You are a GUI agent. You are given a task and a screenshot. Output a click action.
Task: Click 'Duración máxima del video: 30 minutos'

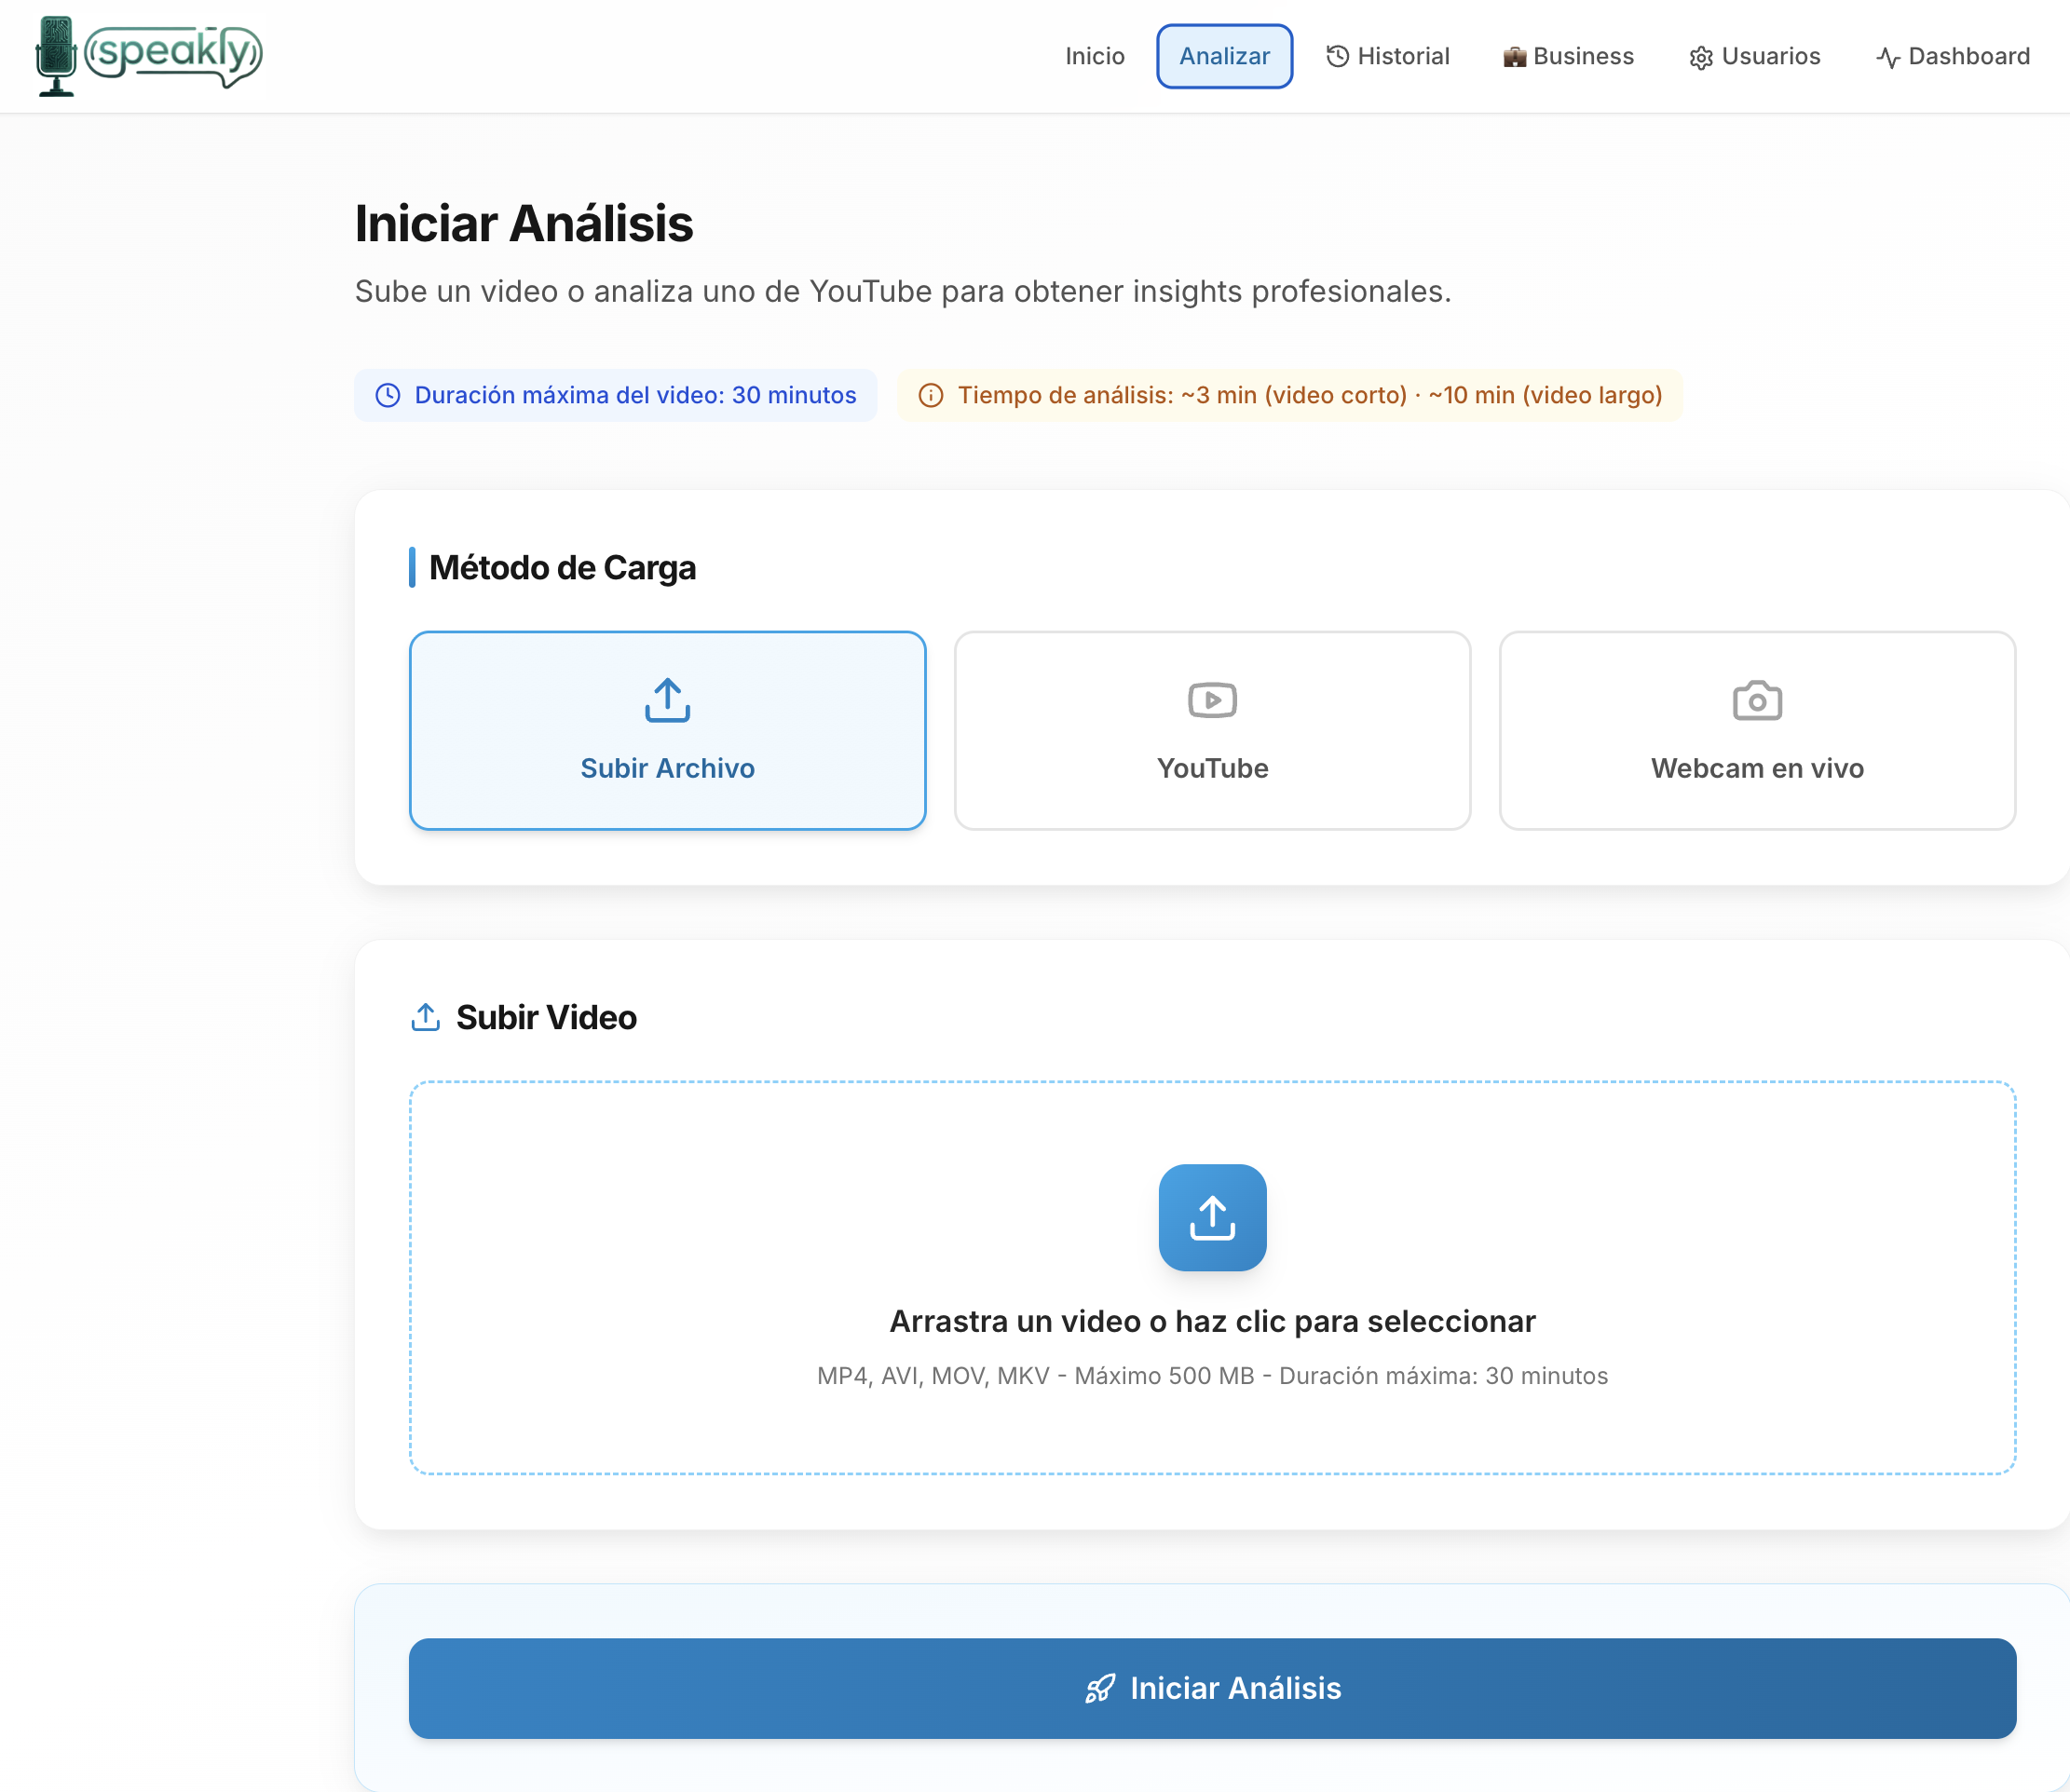pyautogui.click(x=635, y=395)
